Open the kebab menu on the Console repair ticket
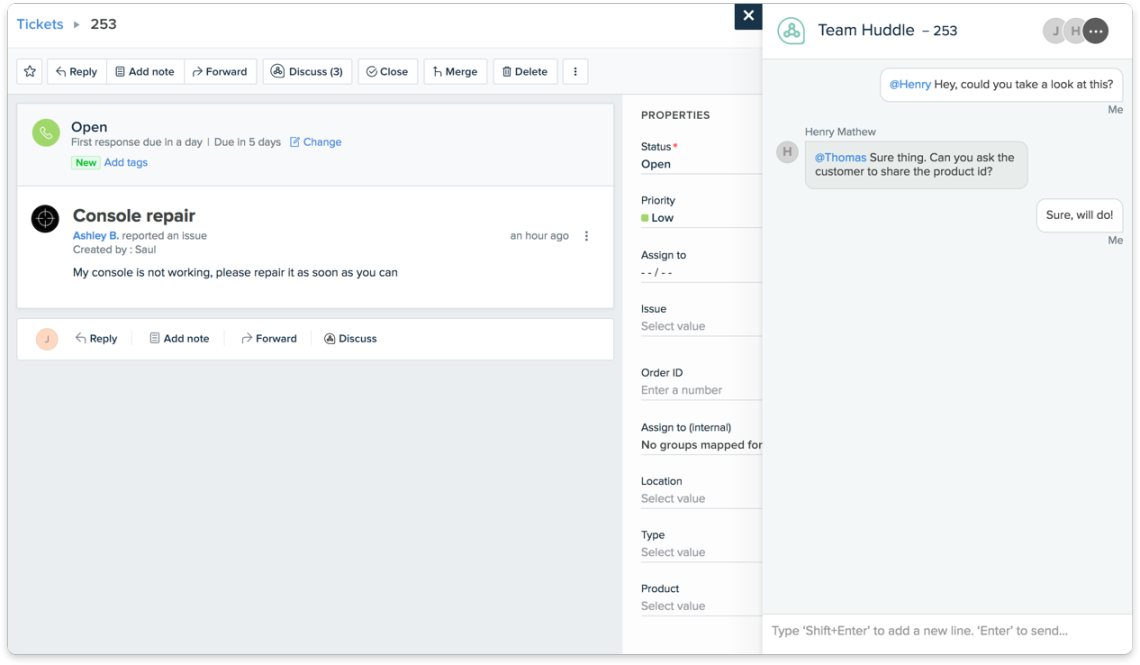The image size is (1140, 665). [x=587, y=235]
